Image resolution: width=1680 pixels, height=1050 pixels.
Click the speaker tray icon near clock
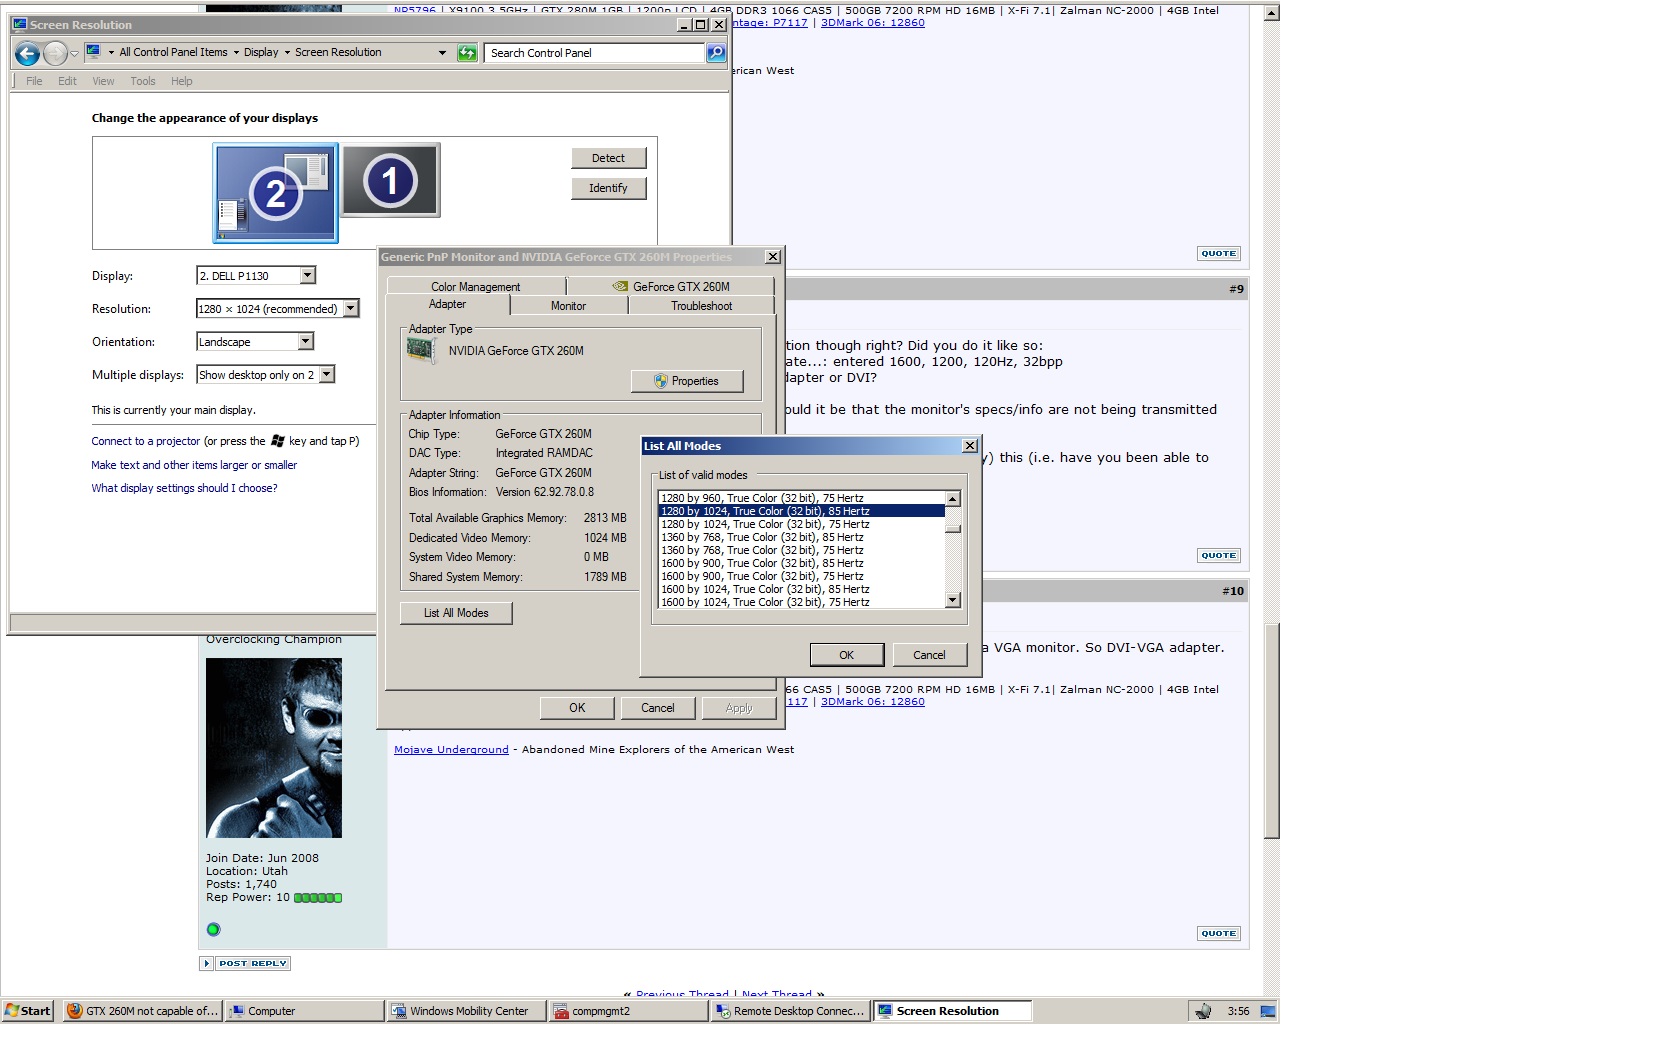(x=1203, y=1011)
